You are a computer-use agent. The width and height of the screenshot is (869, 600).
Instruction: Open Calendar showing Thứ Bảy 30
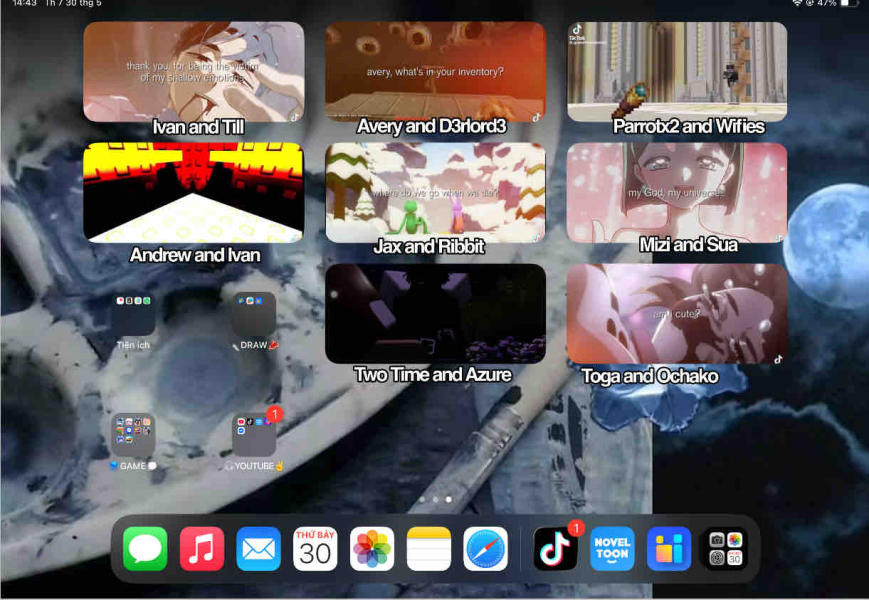[315, 548]
